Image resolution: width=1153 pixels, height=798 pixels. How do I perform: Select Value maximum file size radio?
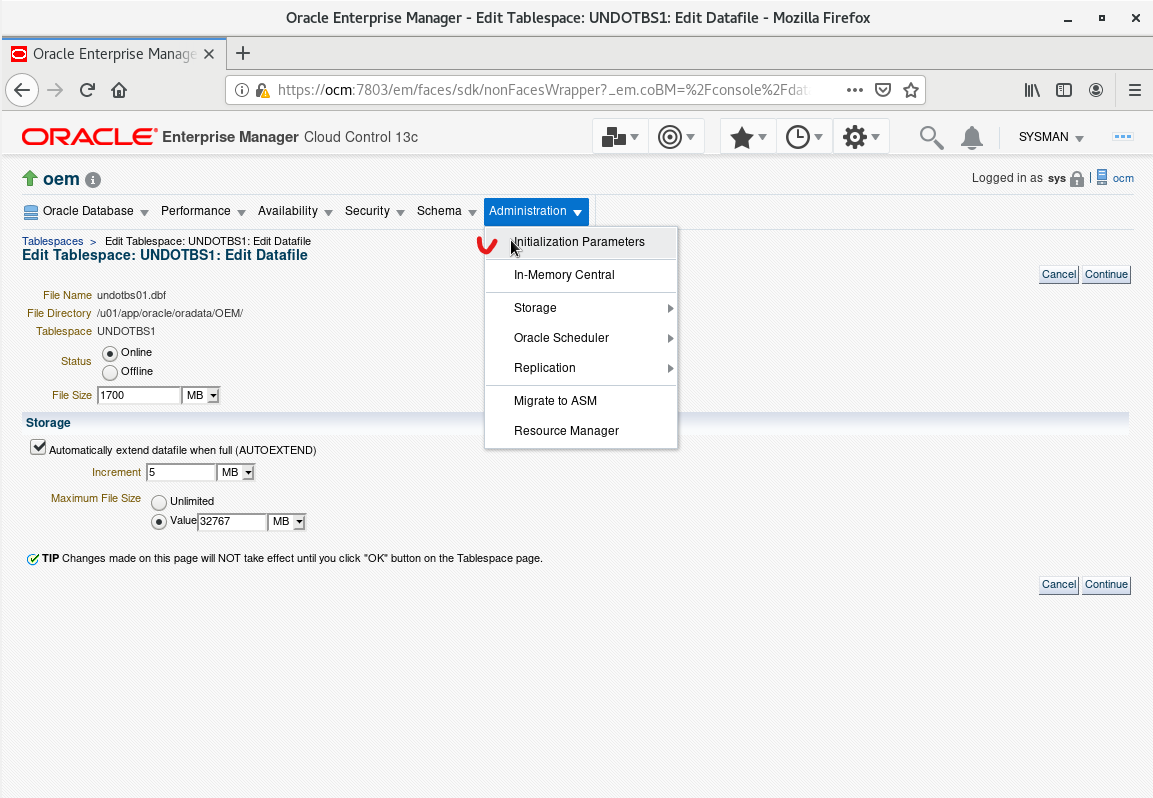tap(159, 521)
